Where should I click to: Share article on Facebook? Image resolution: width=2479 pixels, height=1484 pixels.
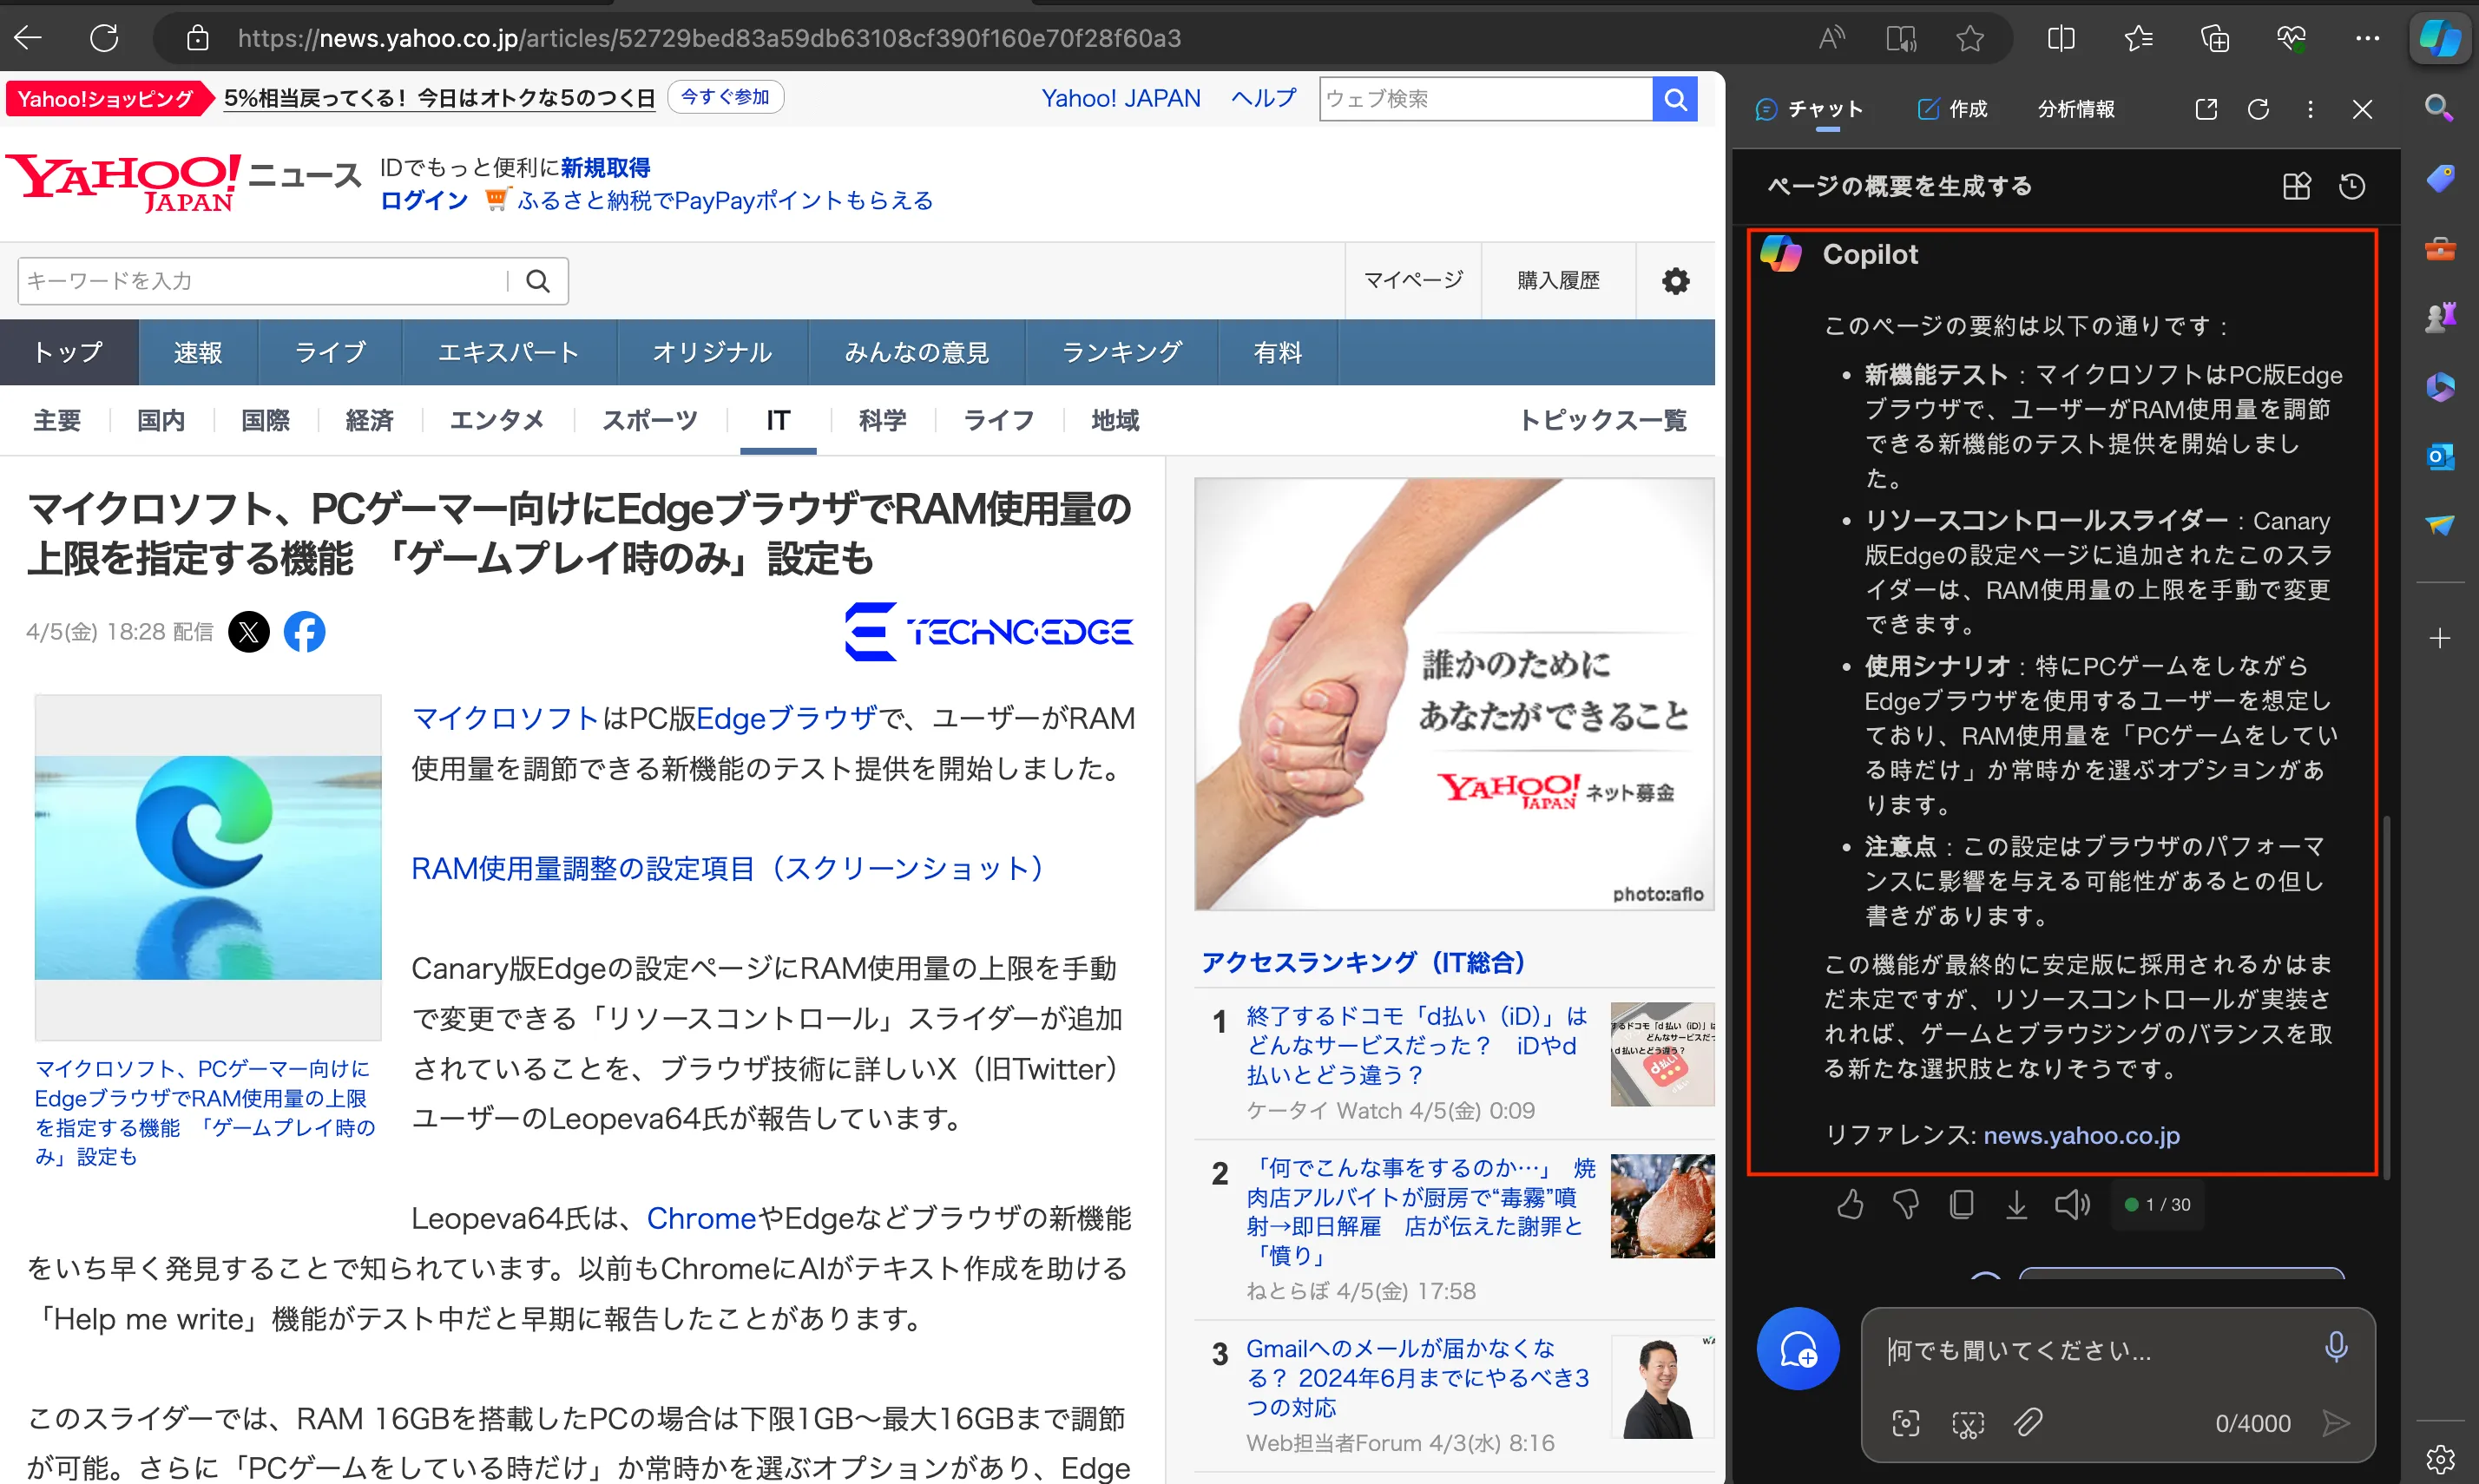(304, 632)
